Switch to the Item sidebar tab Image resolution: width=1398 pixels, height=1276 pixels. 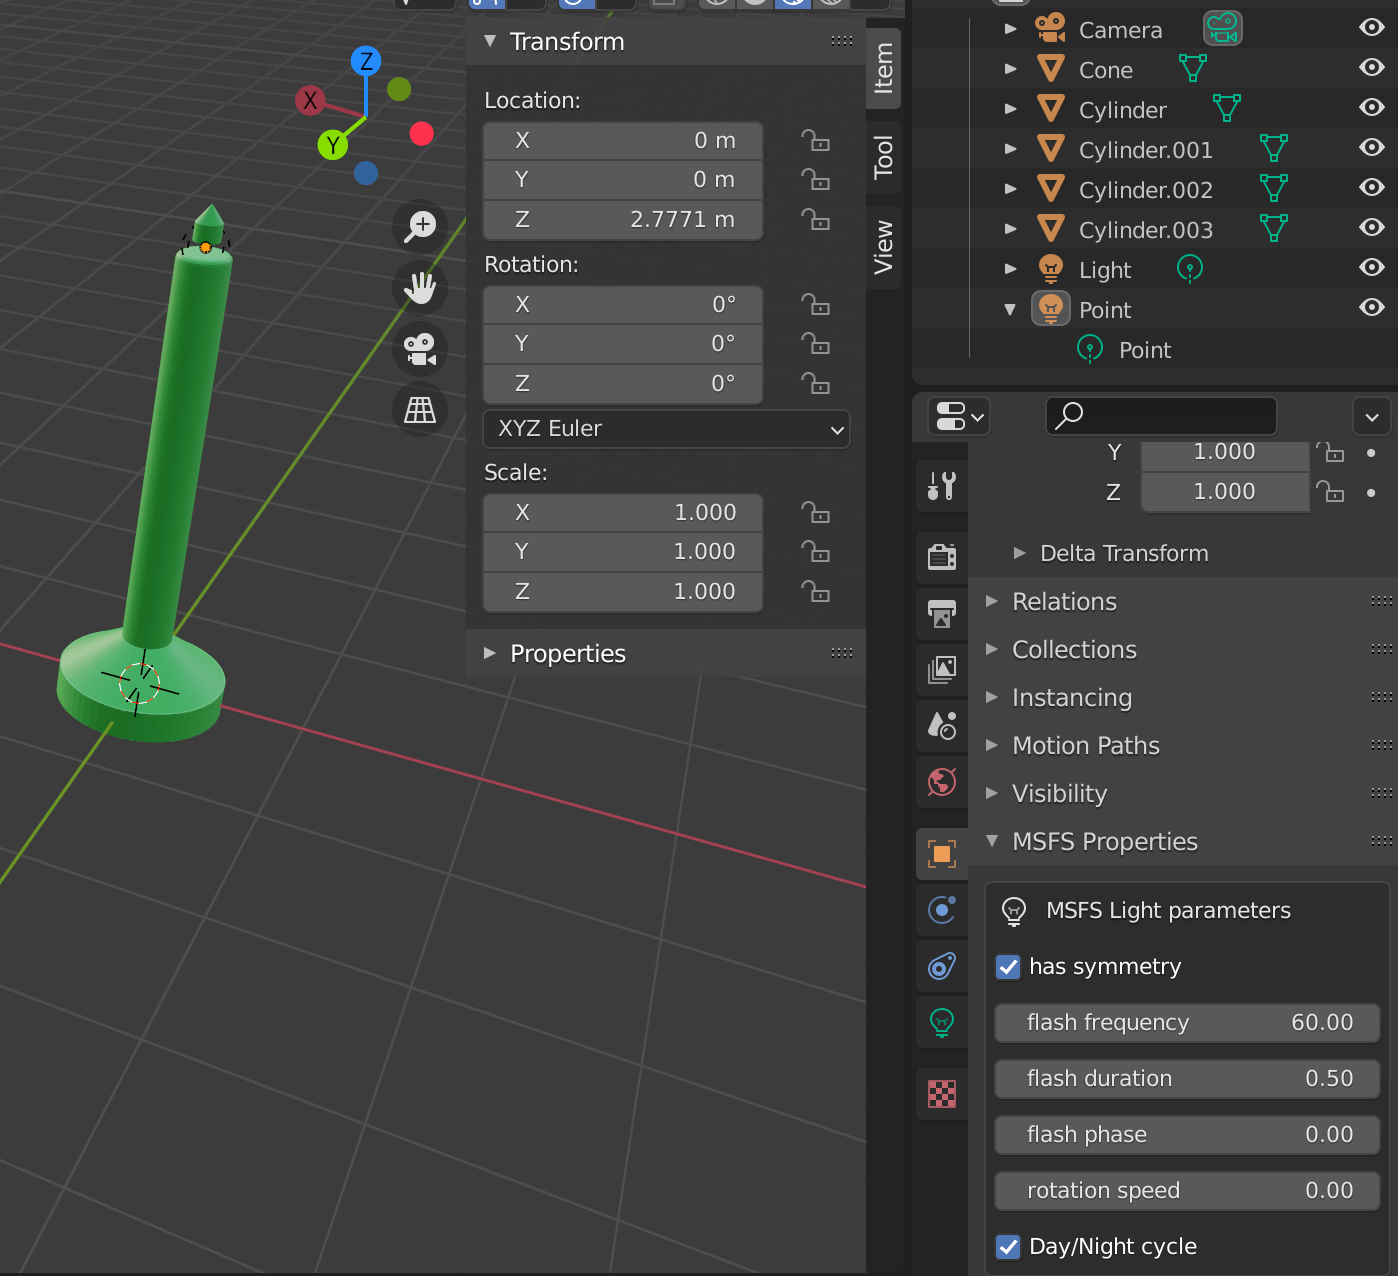tap(884, 68)
